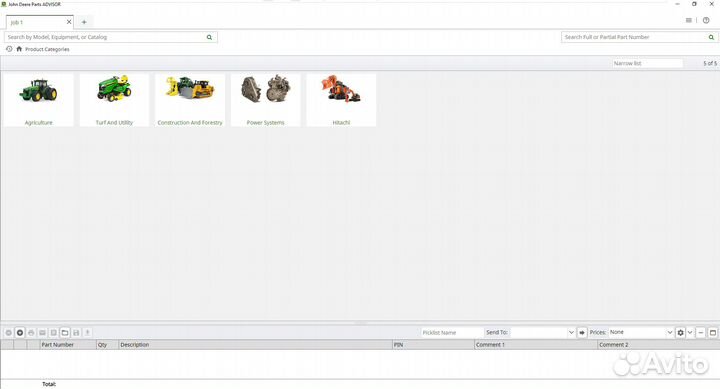This screenshot has width=720, height=389.
Task: Open history via clock icon
Action: [x=9, y=49]
